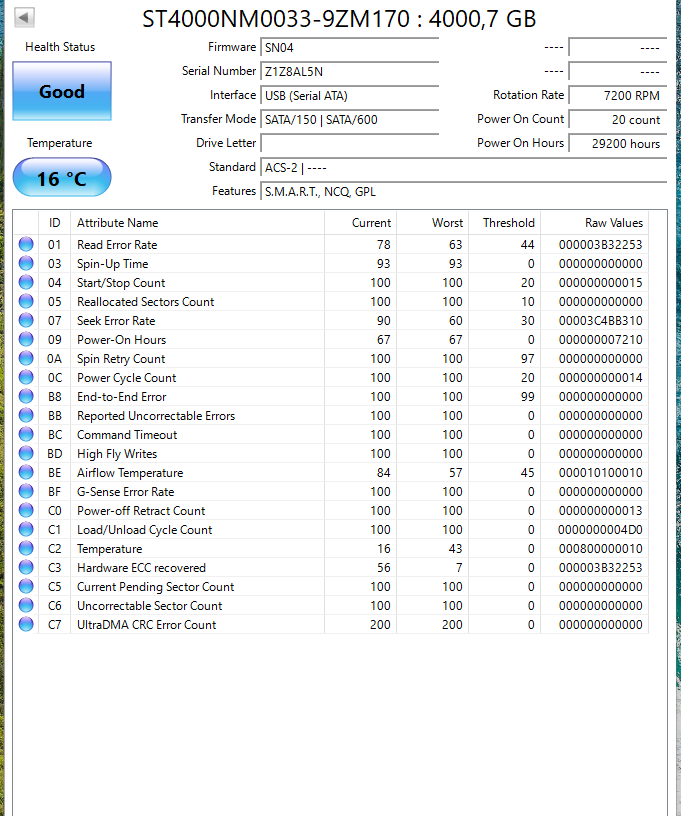This screenshot has width=681, height=816.
Task: Click status orb for Hardware ECC recovered
Action: [26, 567]
